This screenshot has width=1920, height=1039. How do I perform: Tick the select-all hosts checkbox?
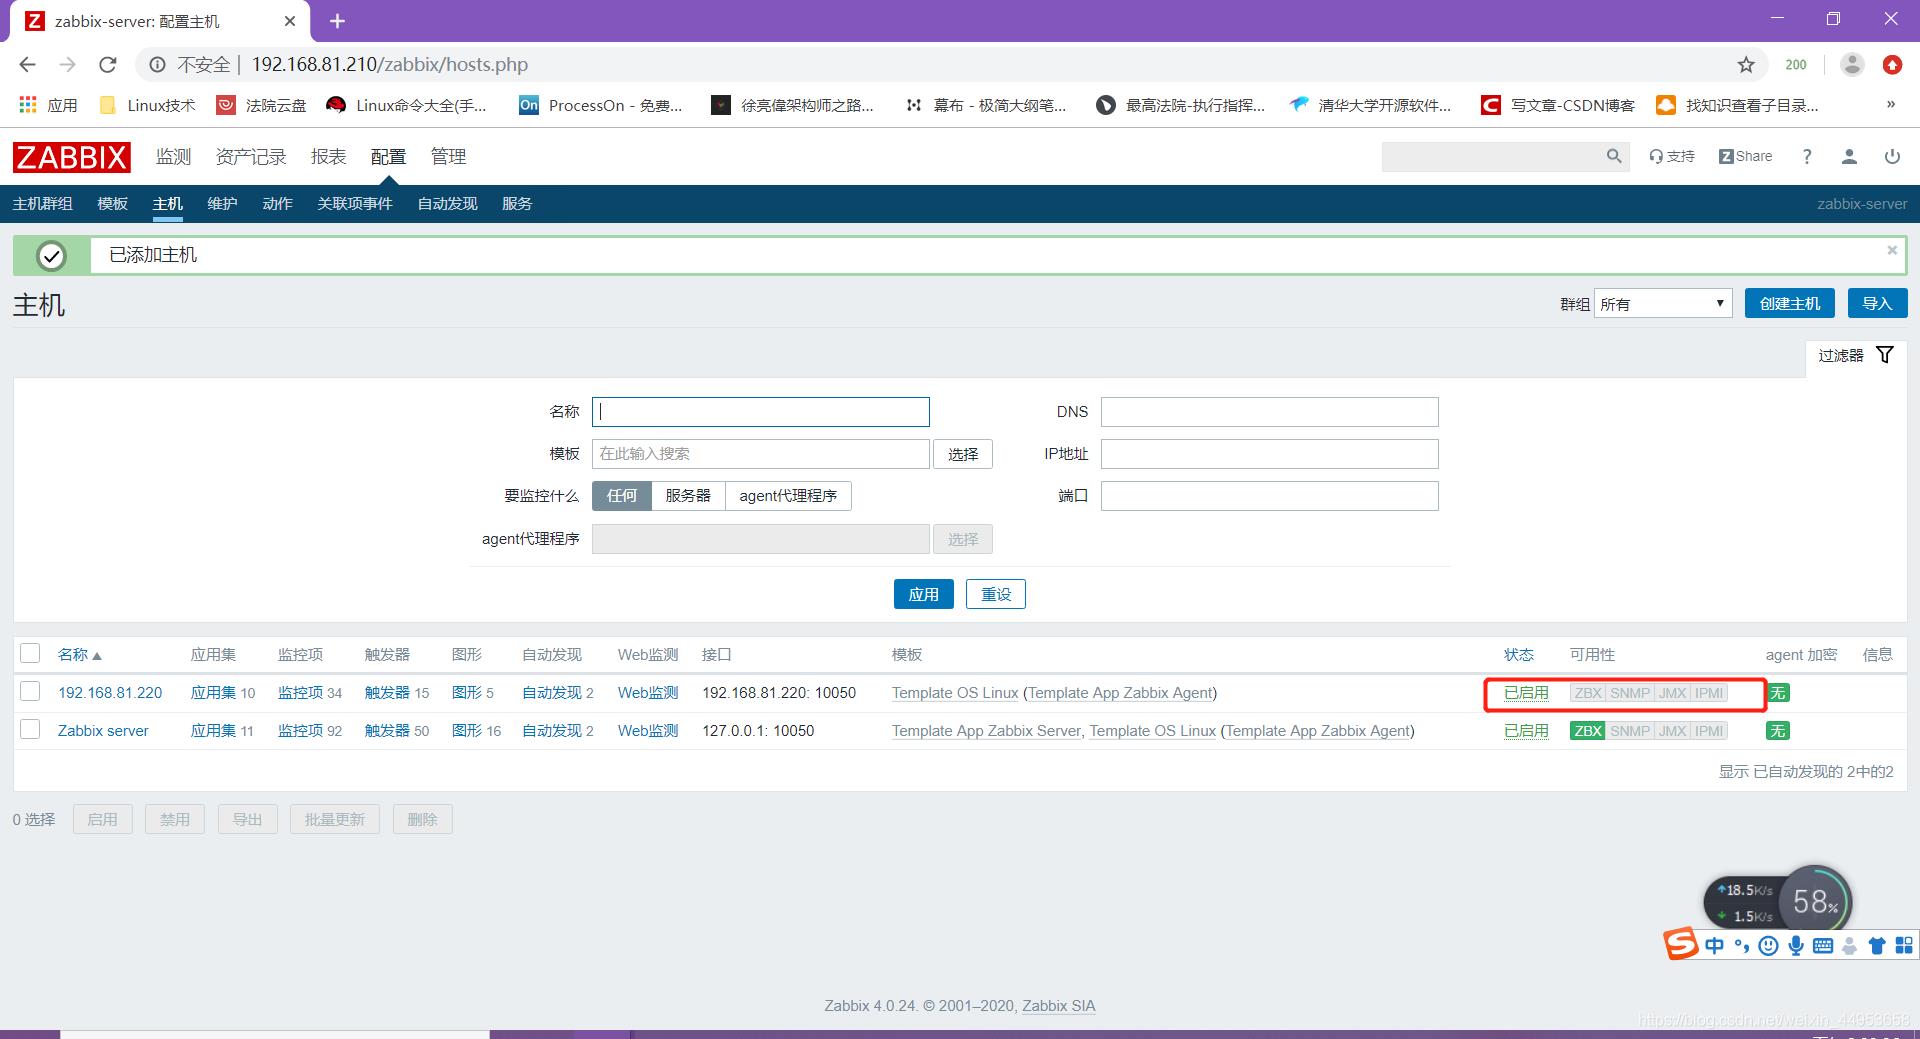point(30,653)
